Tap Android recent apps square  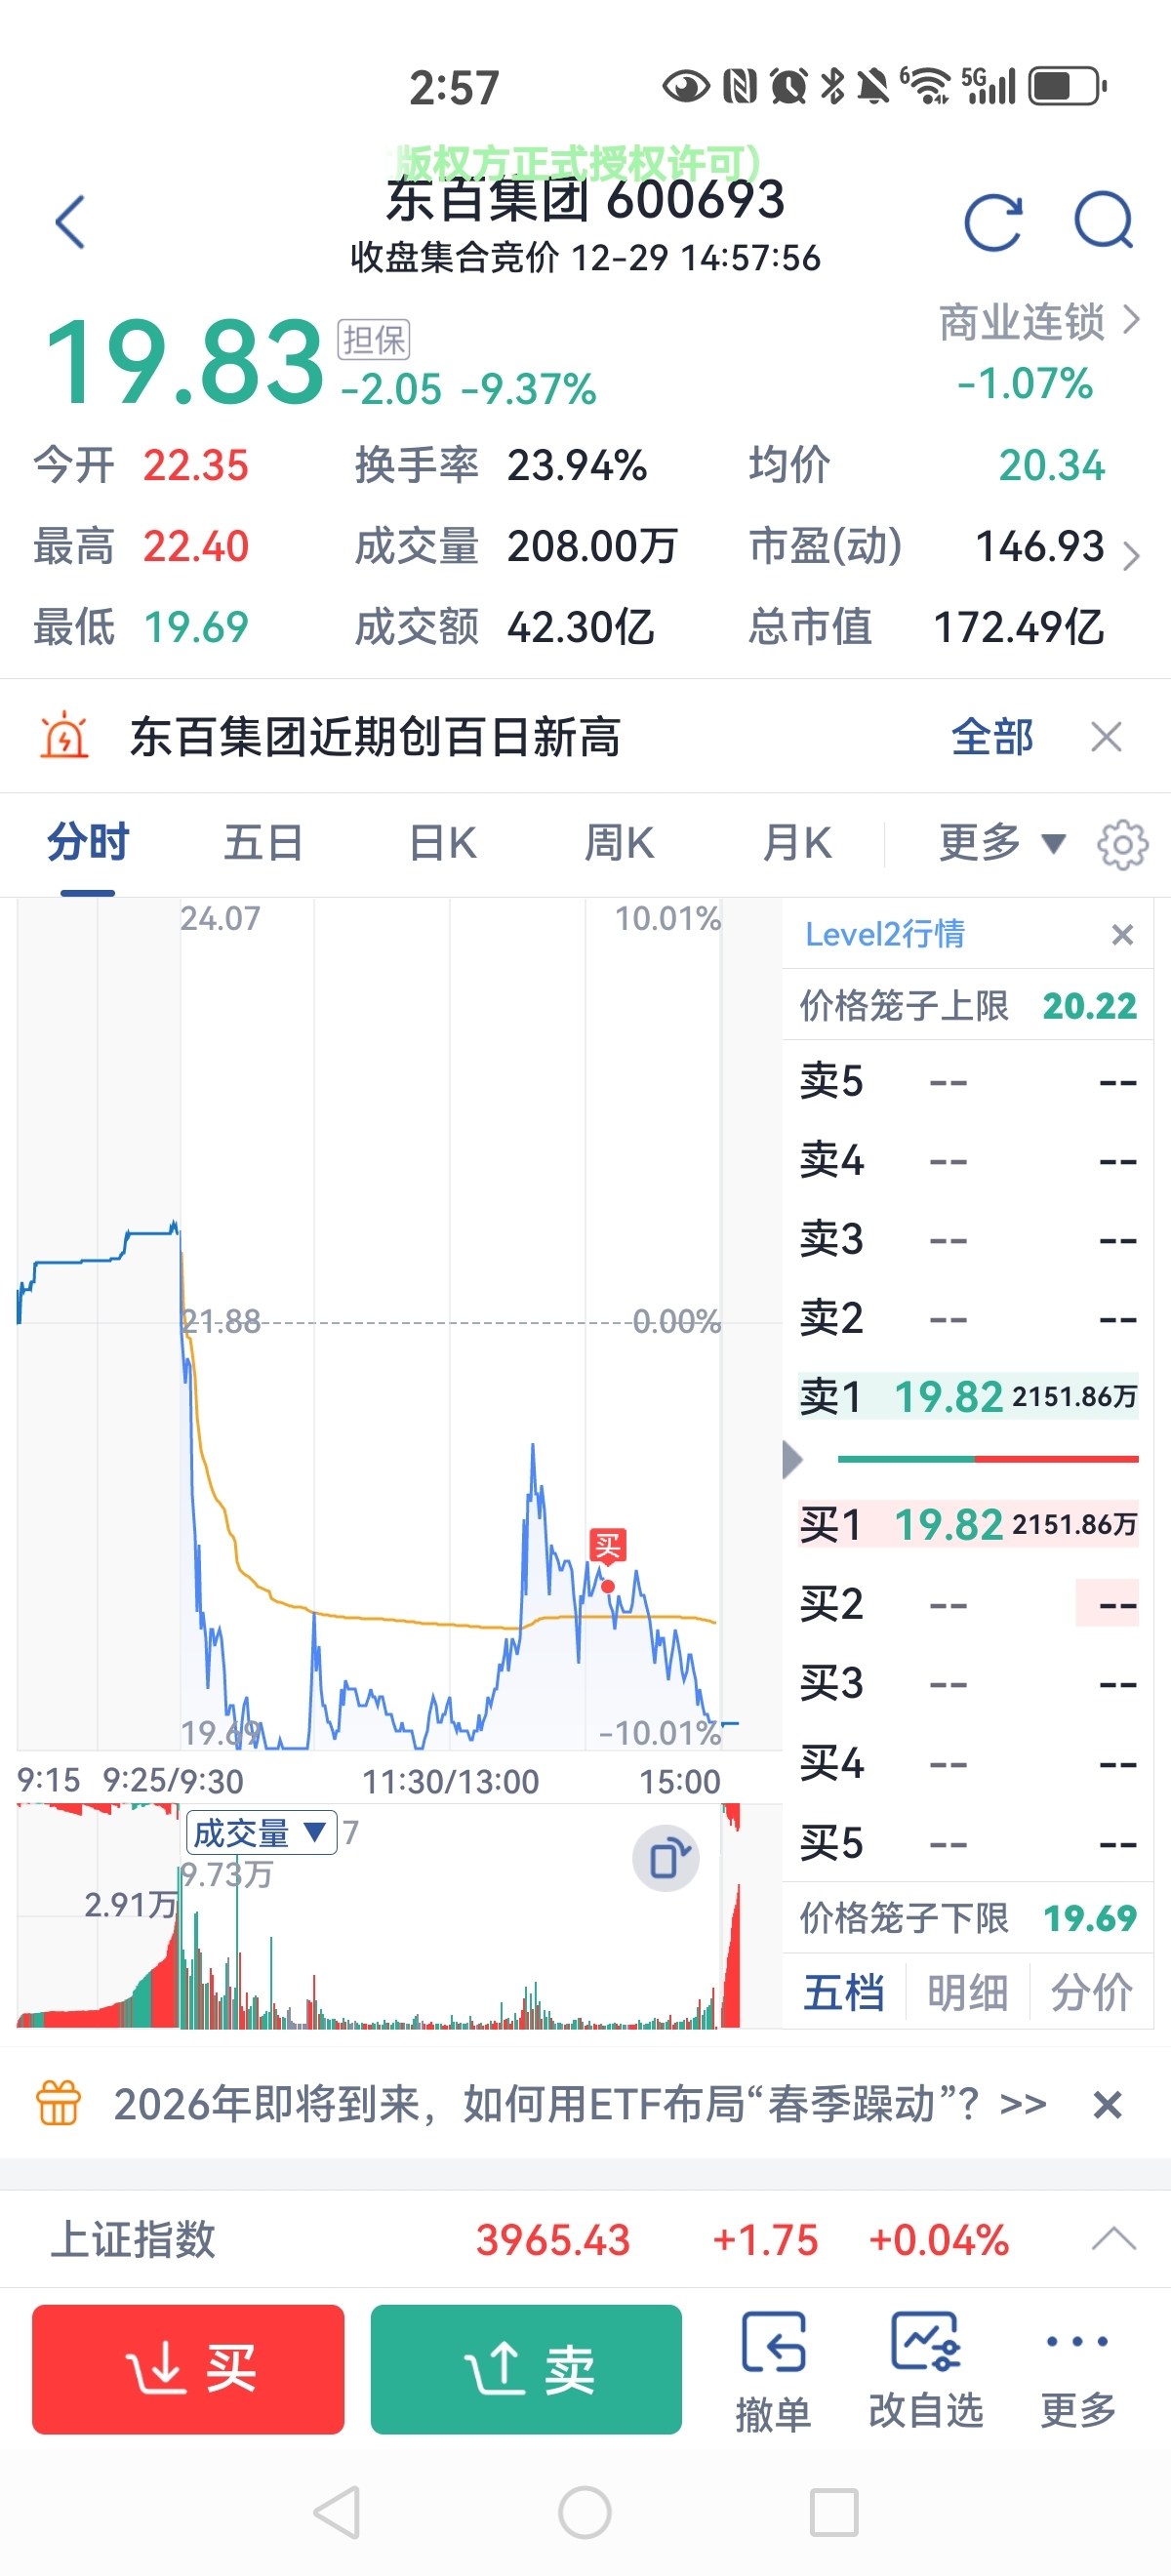(x=834, y=2512)
